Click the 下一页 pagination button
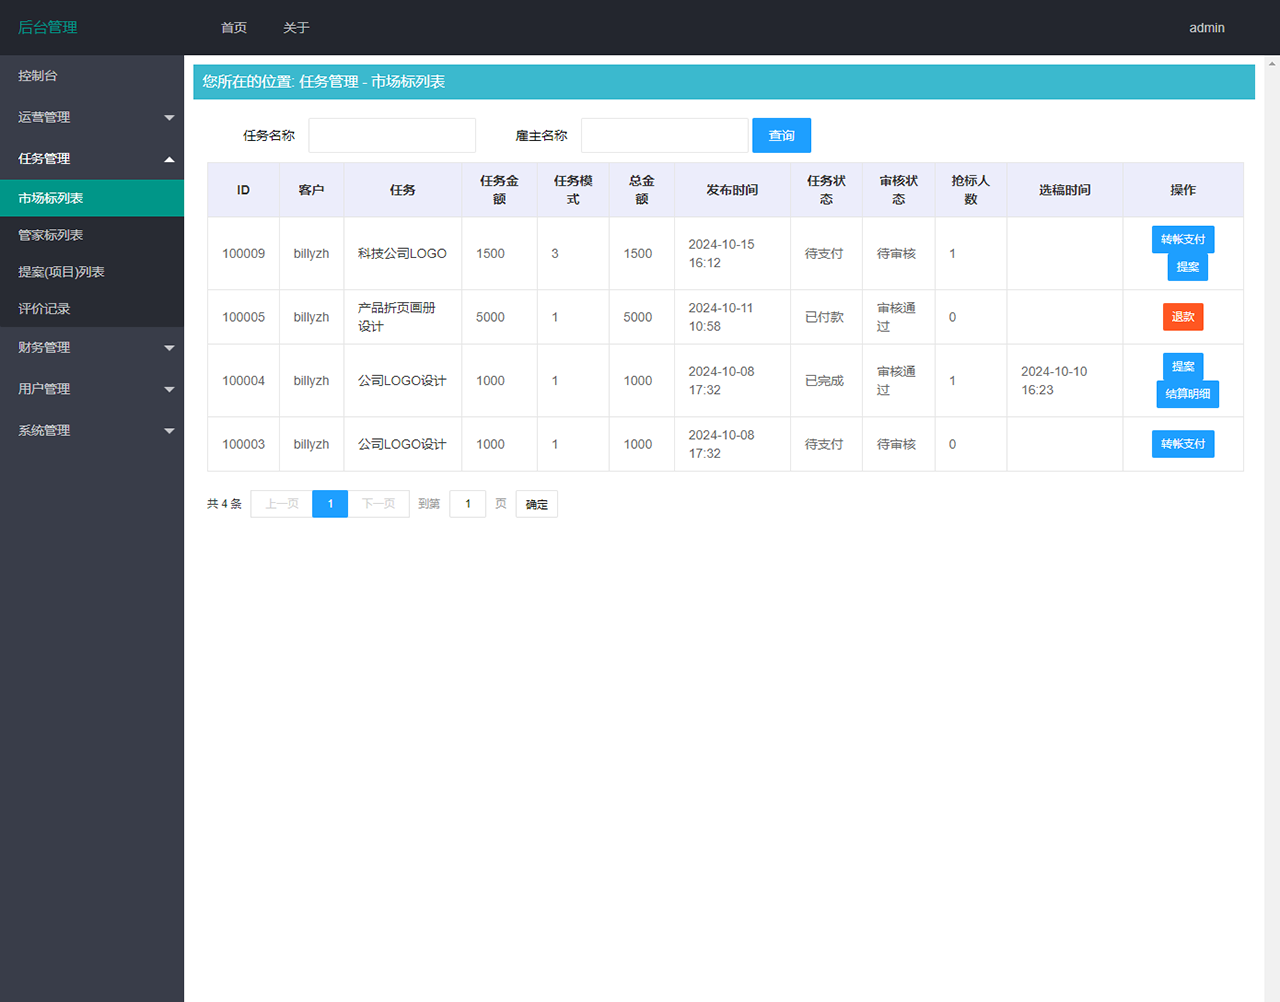The image size is (1280, 1002). (x=379, y=504)
